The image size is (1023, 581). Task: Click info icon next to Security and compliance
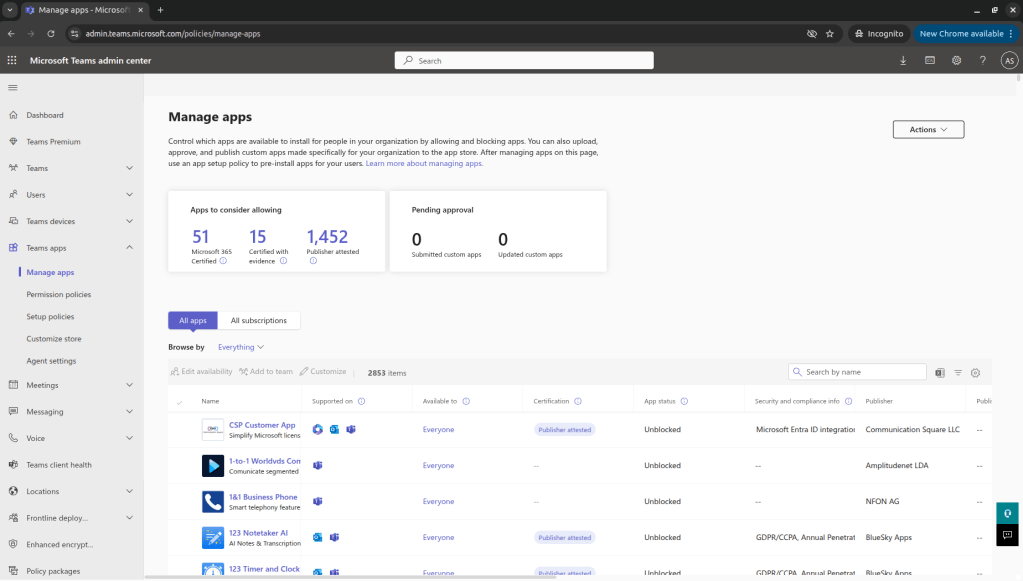coord(849,402)
